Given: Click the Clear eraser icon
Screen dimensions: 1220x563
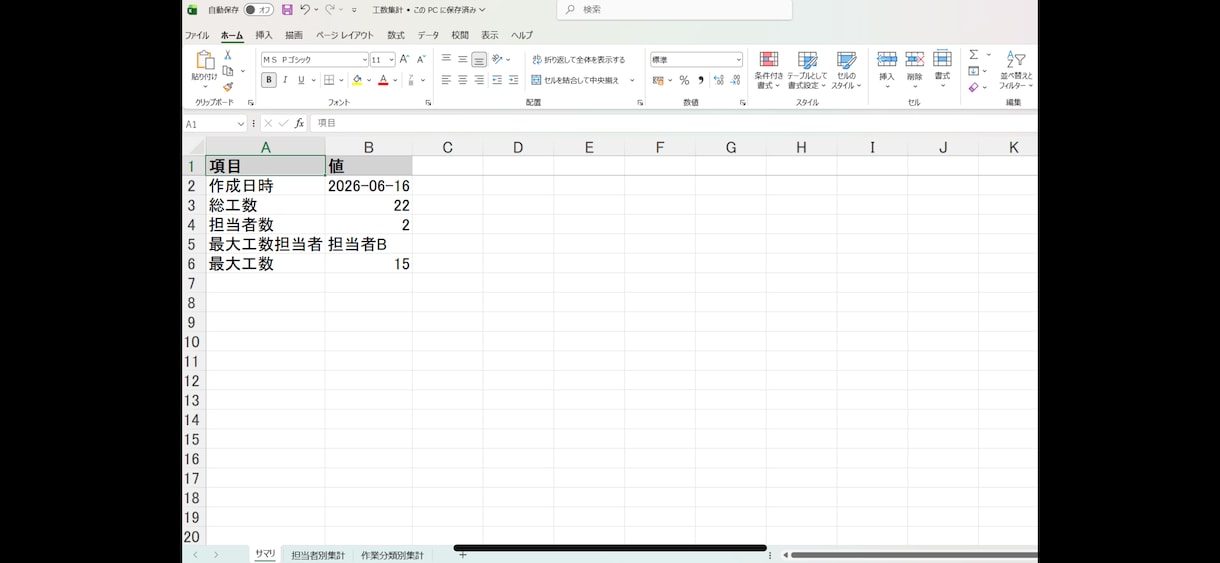Looking at the screenshot, I should coord(974,87).
